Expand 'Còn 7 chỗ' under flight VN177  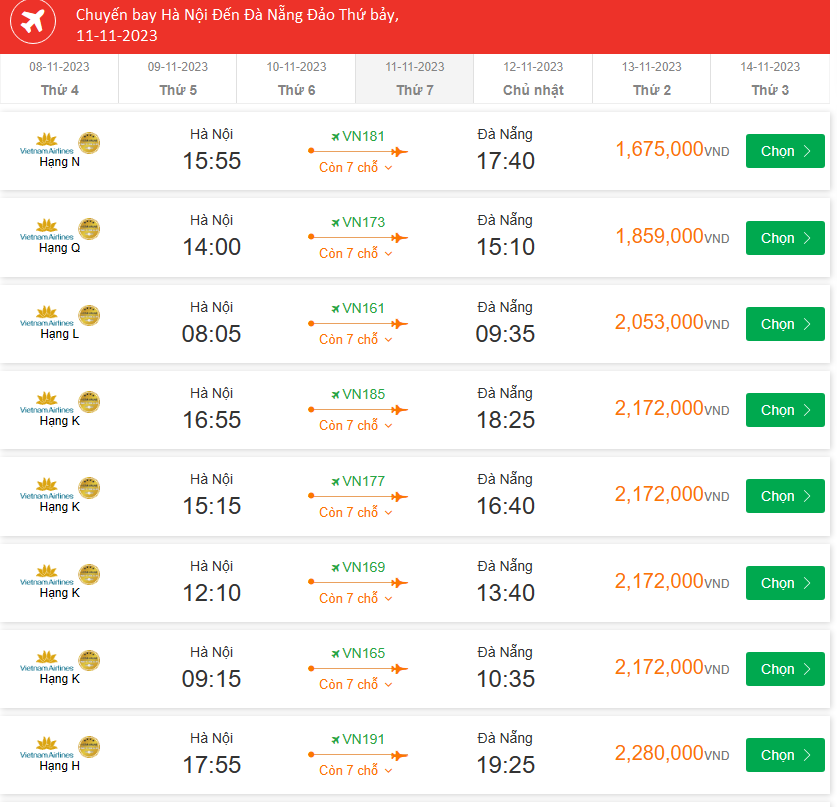[356, 512]
